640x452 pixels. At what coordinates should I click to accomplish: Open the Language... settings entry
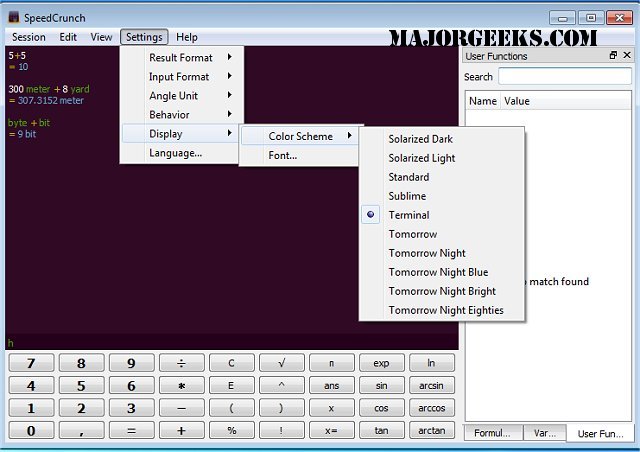tap(182, 153)
